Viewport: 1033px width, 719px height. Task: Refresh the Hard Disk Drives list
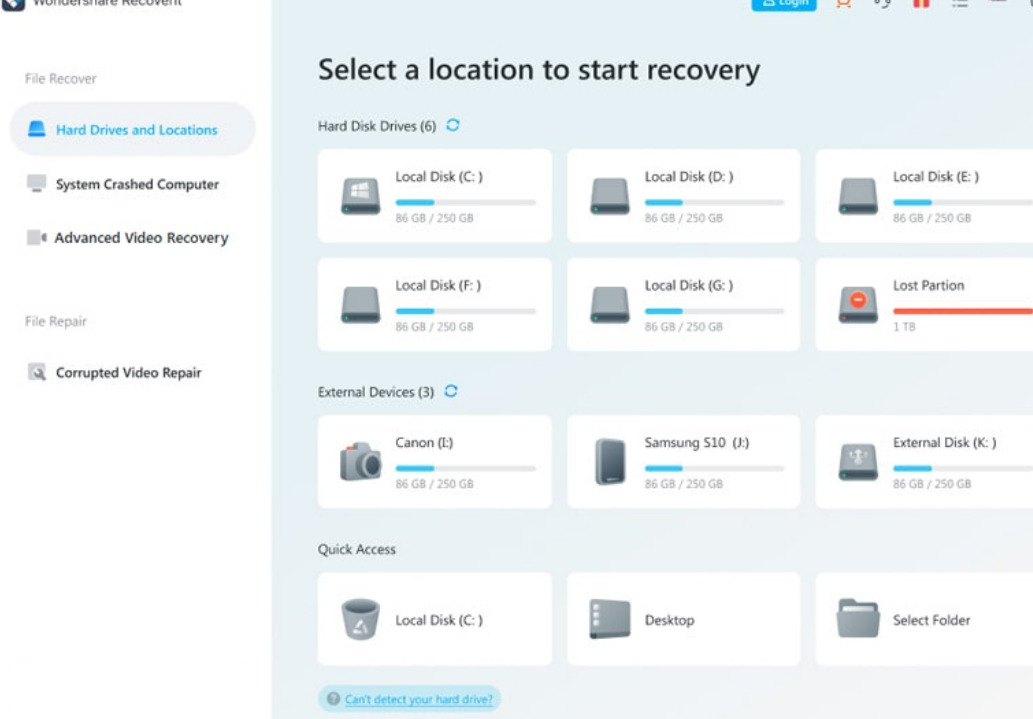(x=453, y=126)
